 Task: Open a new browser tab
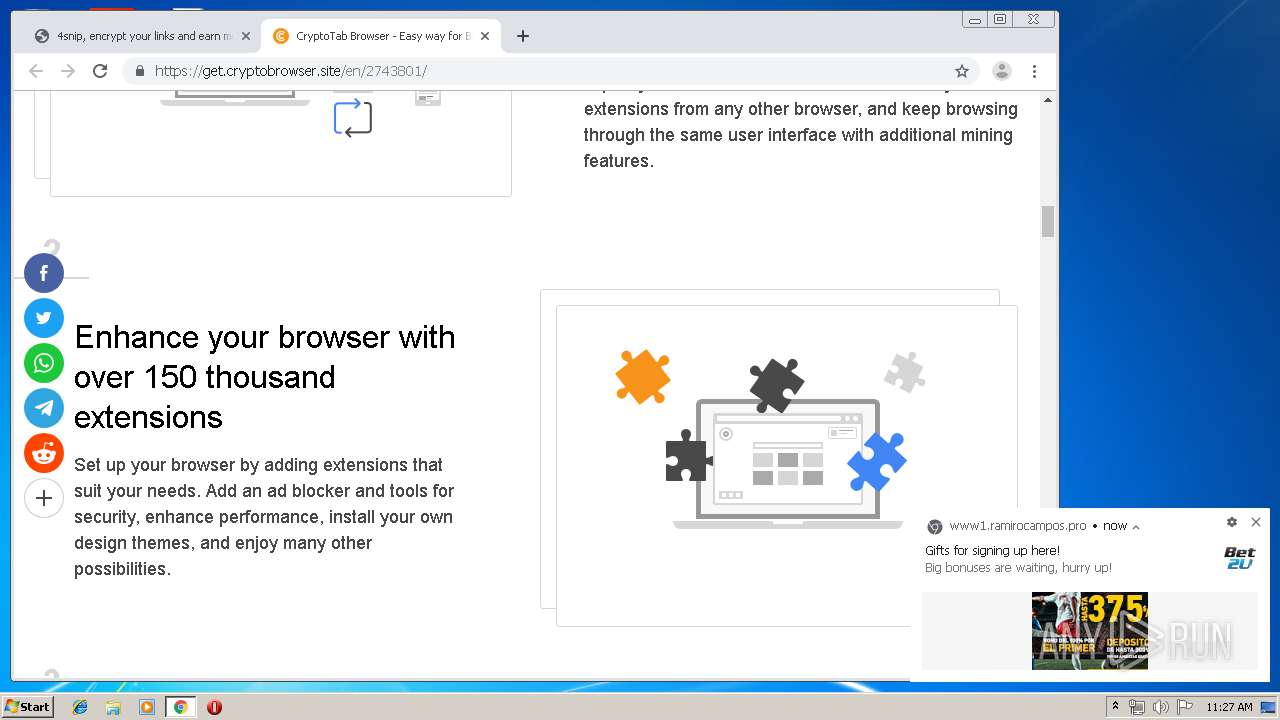pos(523,36)
